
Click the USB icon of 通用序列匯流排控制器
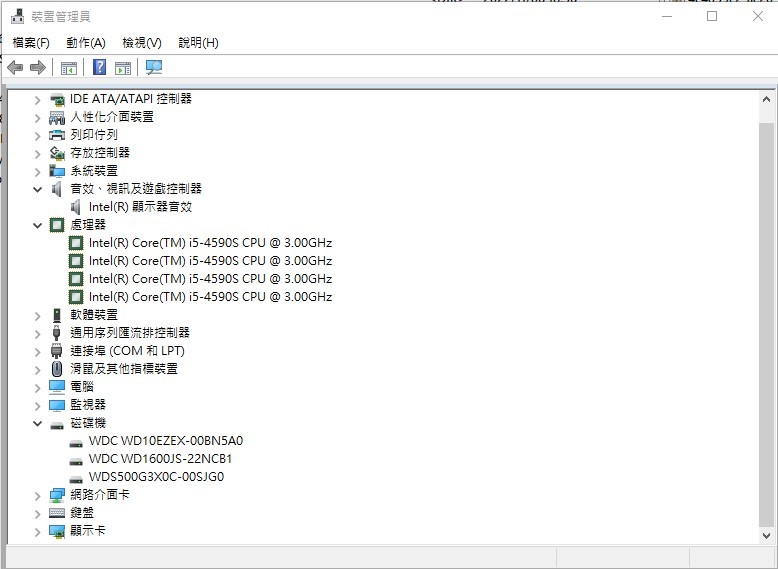coord(57,333)
